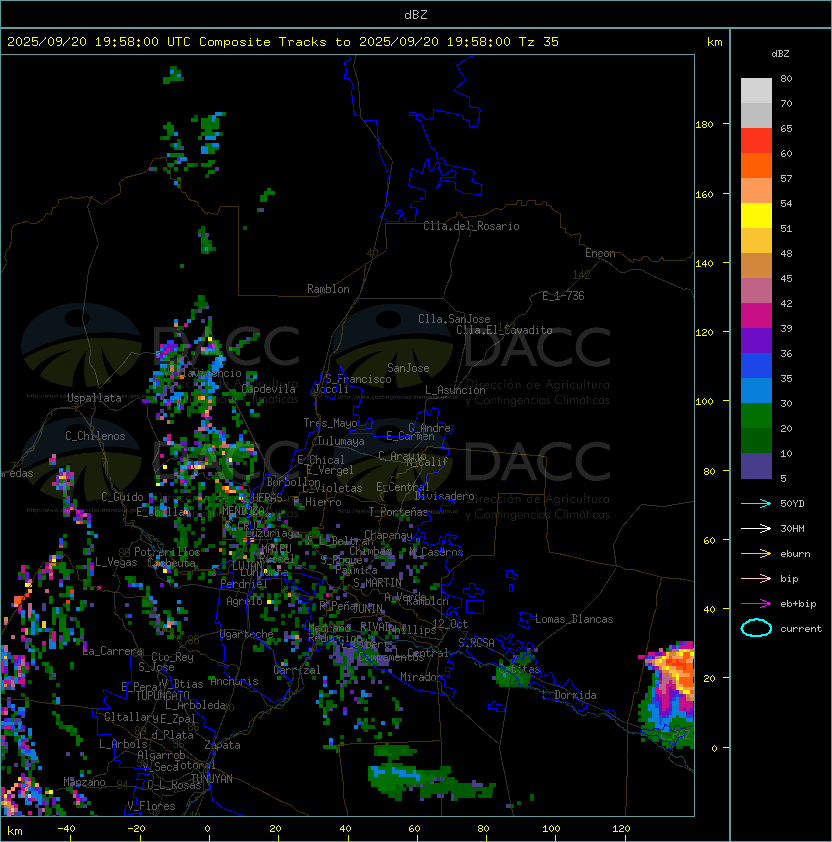Click the L_Dormida place label

tap(569, 695)
